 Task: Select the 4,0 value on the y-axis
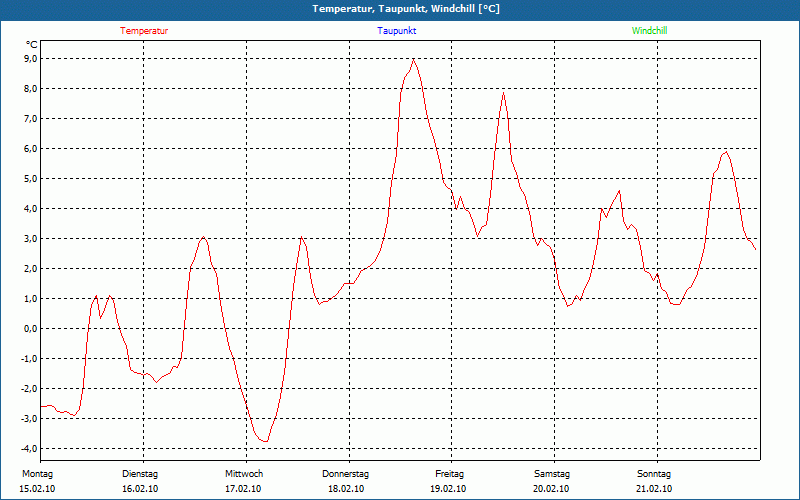31,209
